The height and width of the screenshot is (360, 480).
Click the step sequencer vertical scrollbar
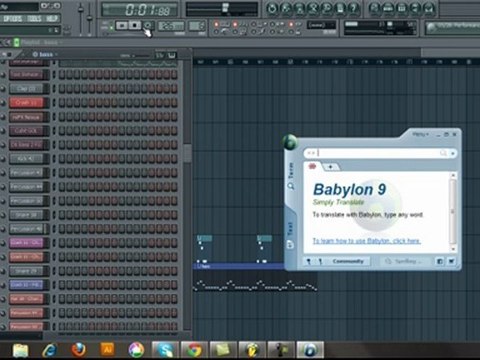coord(187,153)
